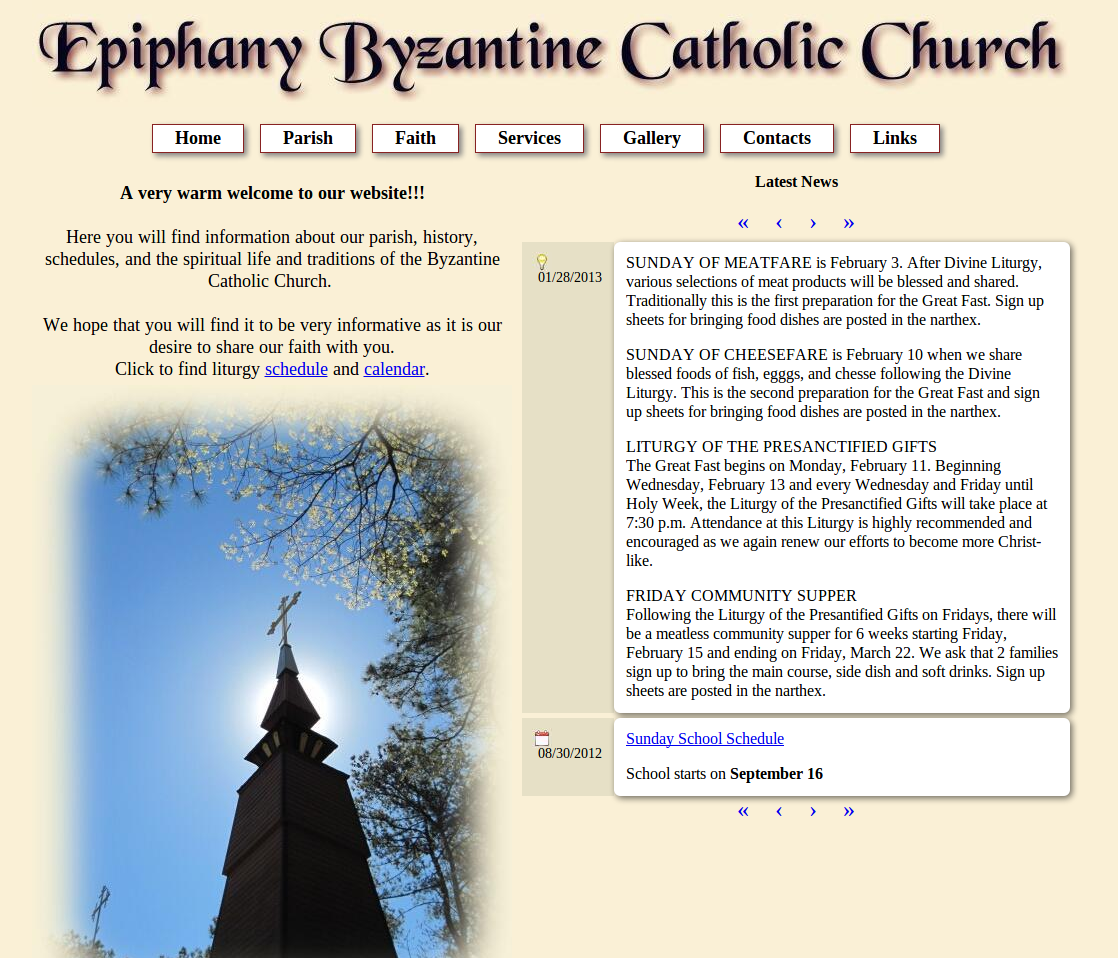Go to next news page, top pager
Image resolution: width=1118 pixels, height=958 pixels.
813,223
